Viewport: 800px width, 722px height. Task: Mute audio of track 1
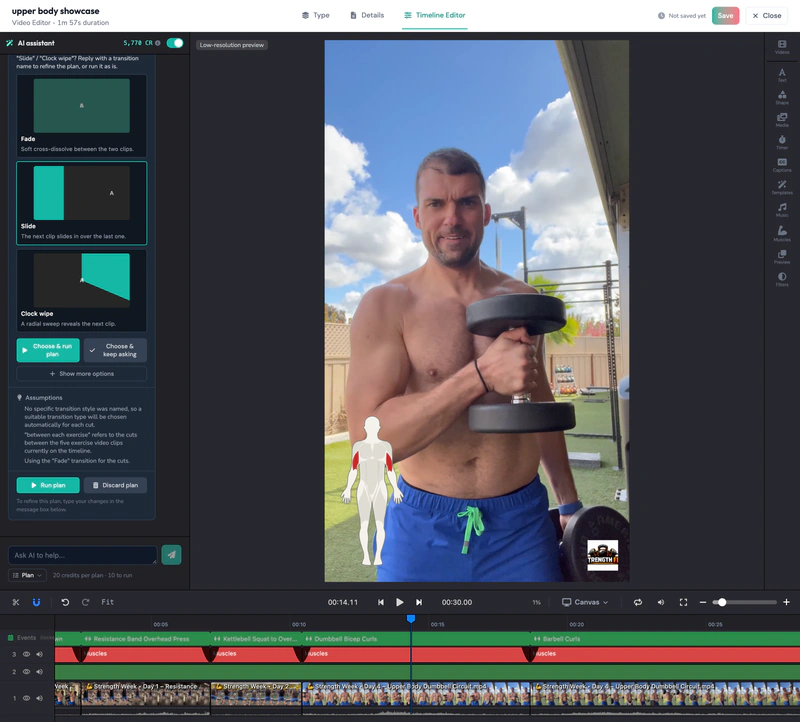[39, 698]
